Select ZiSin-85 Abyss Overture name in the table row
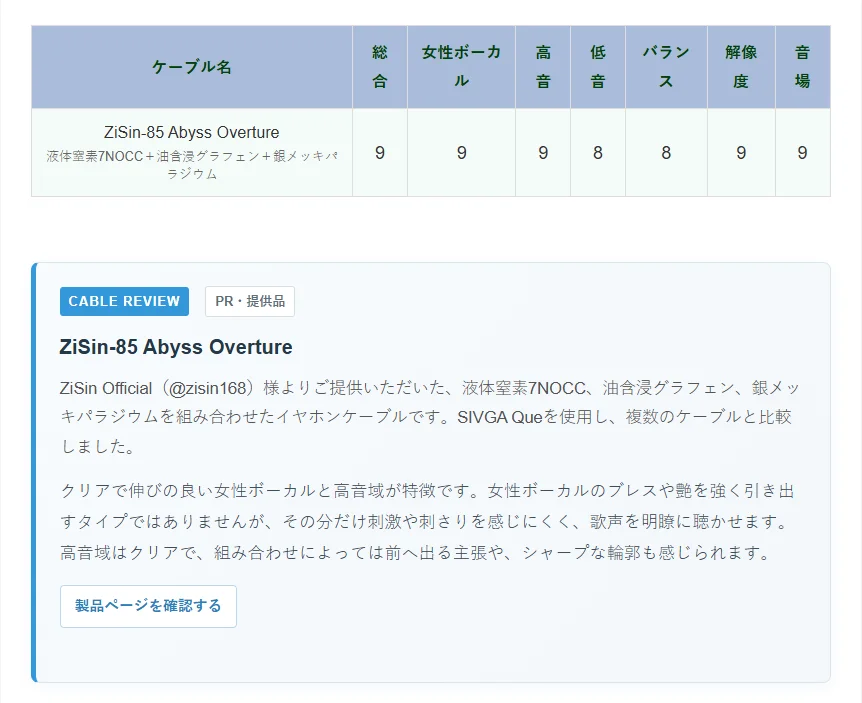Image resolution: width=862 pixels, height=703 pixels. pyautogui.click(x=192, y=132)
